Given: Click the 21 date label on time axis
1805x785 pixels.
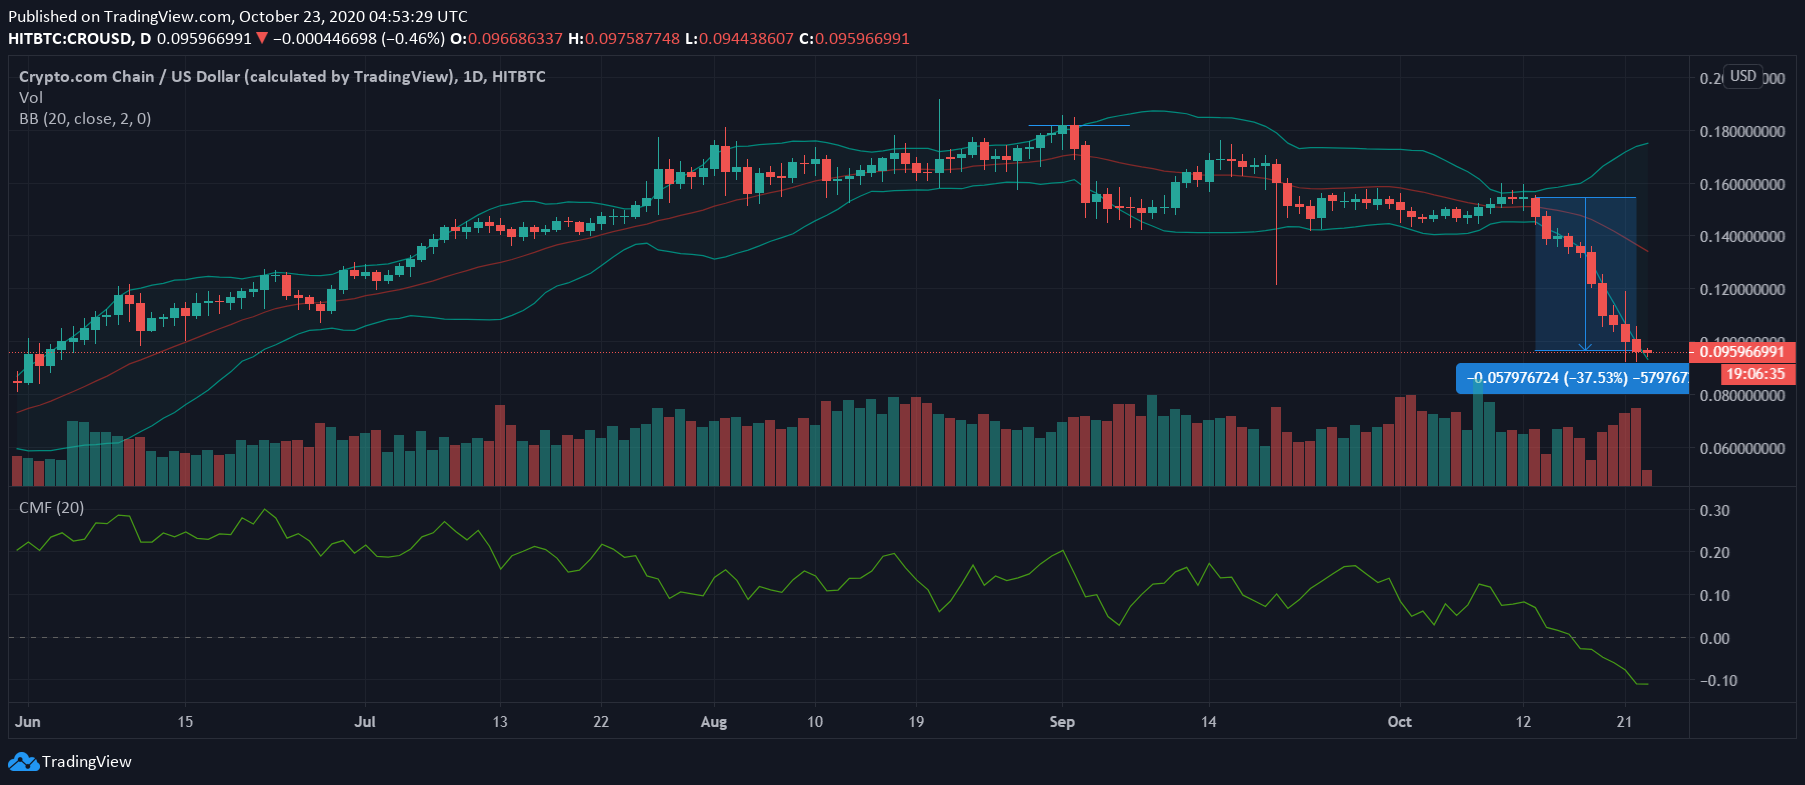Looking at the screenshot, I should coord(1624,722).
